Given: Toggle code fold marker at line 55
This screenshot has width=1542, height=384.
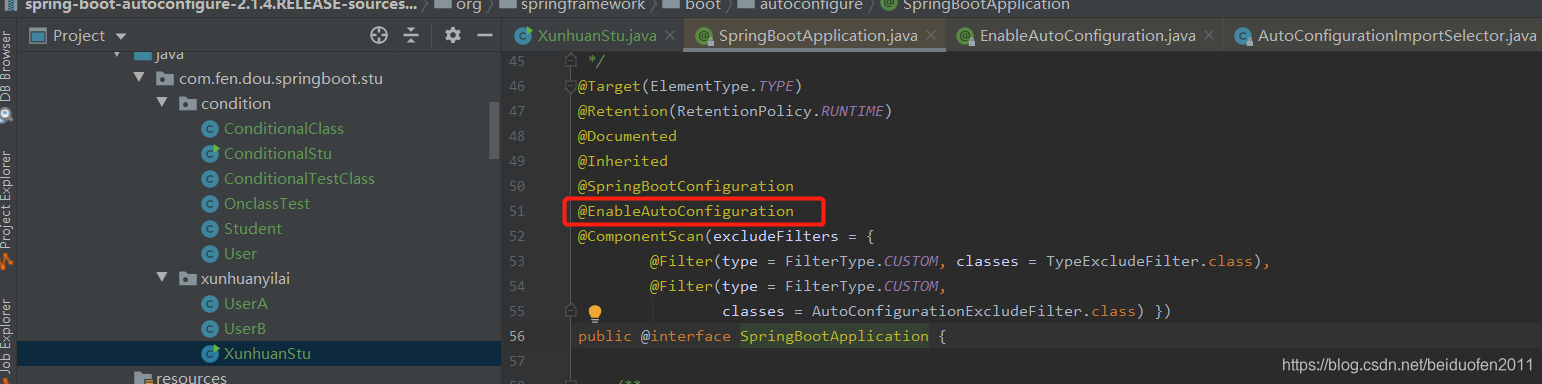Looking at the screenshot, I should pos(570,311).
